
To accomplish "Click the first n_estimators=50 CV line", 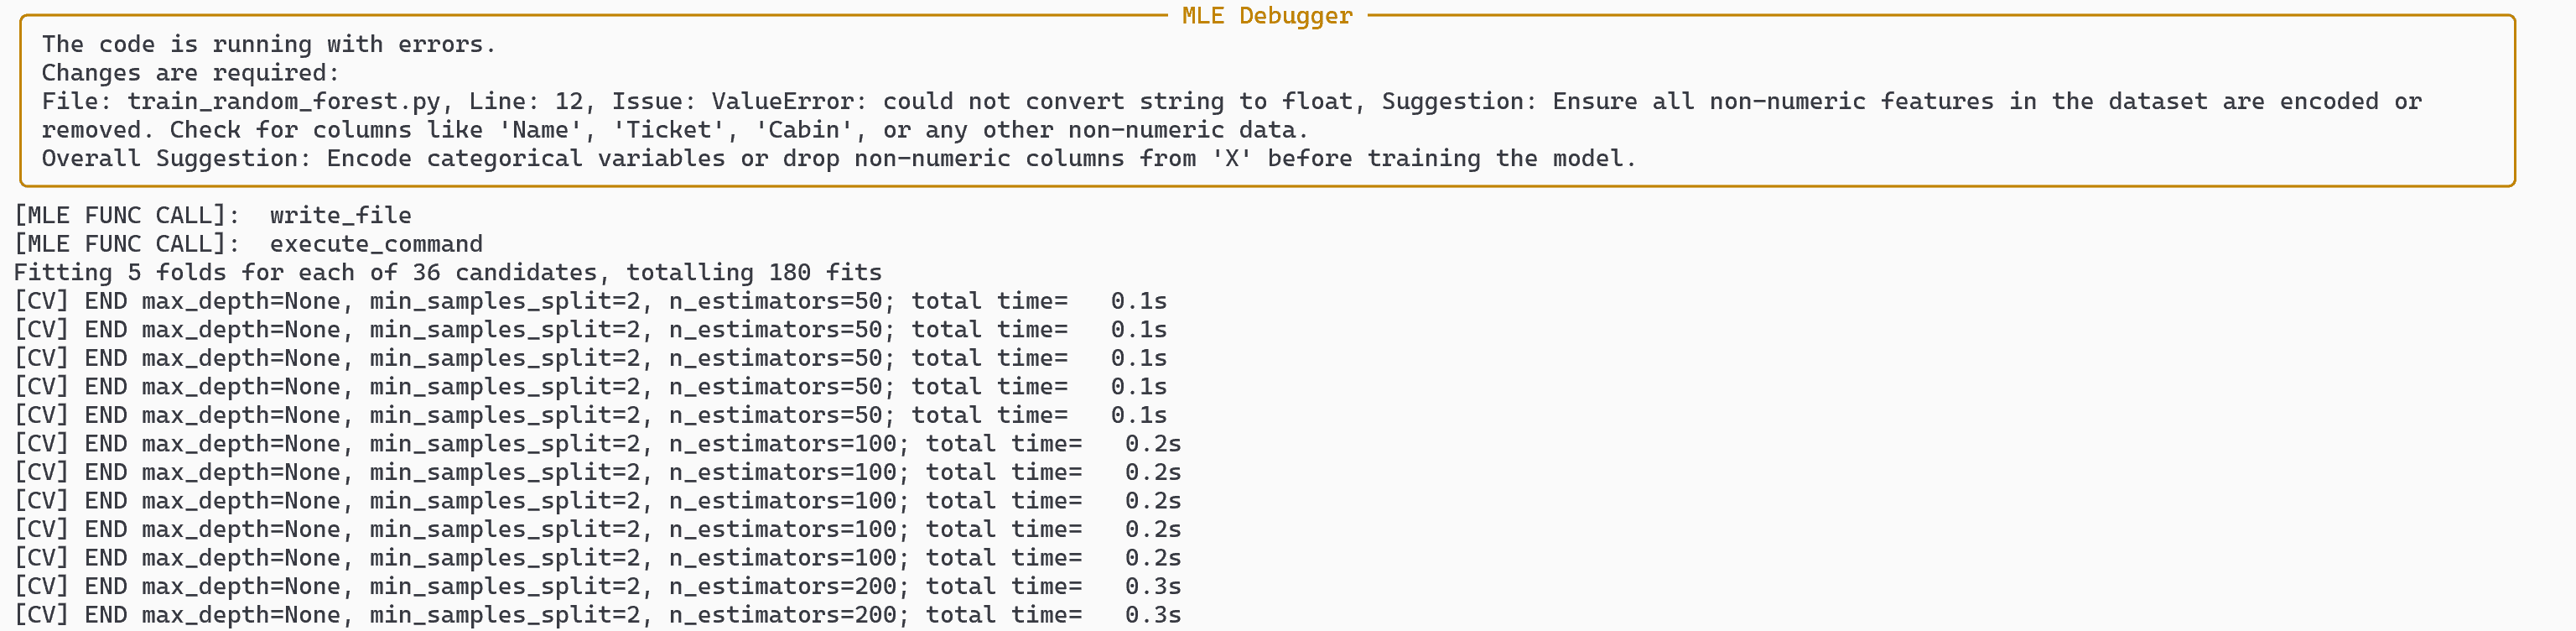I will [x=590, y=301].
